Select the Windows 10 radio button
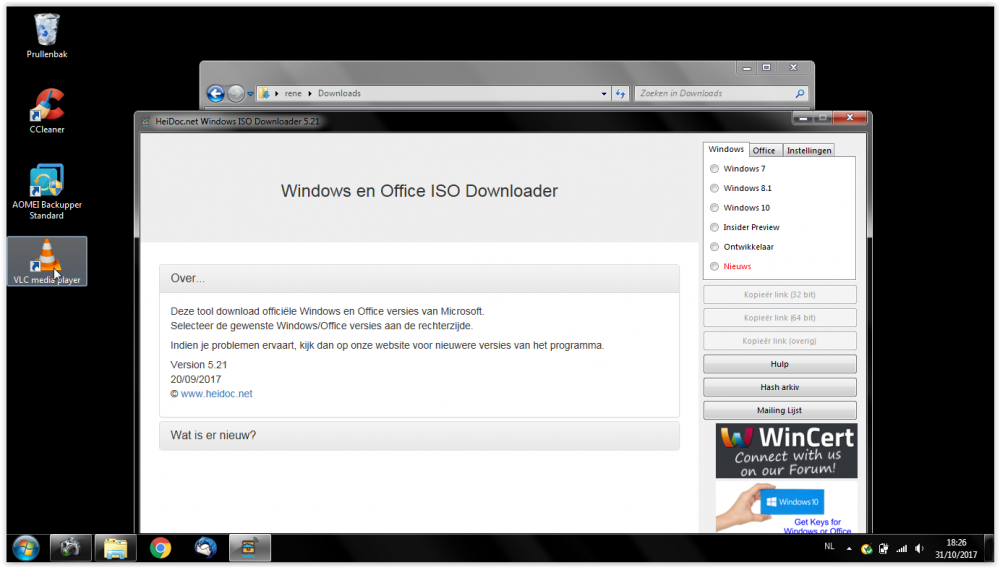Image resolution: width=1000 pixels, height=568 pixels. [x=714, y=208]
